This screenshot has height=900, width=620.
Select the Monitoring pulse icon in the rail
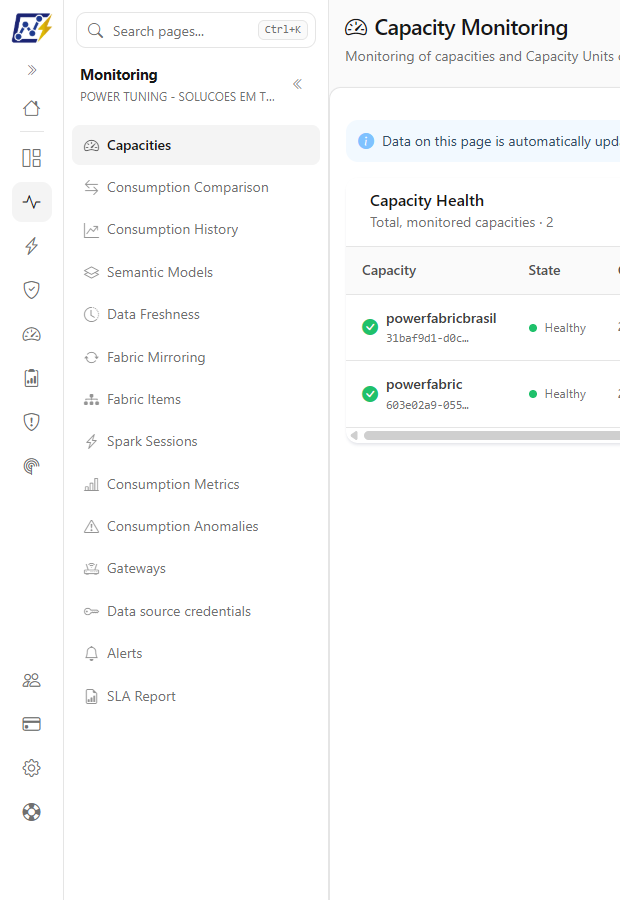coord(32,202)
